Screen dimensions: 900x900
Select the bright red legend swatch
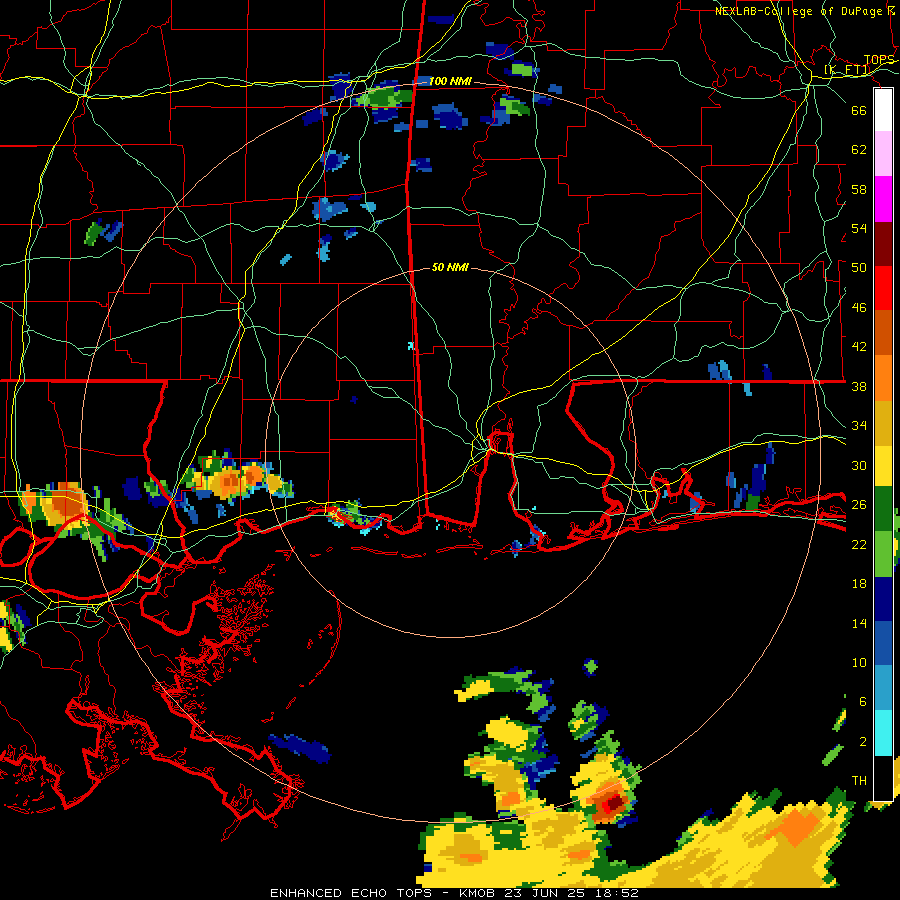point(883,288)
